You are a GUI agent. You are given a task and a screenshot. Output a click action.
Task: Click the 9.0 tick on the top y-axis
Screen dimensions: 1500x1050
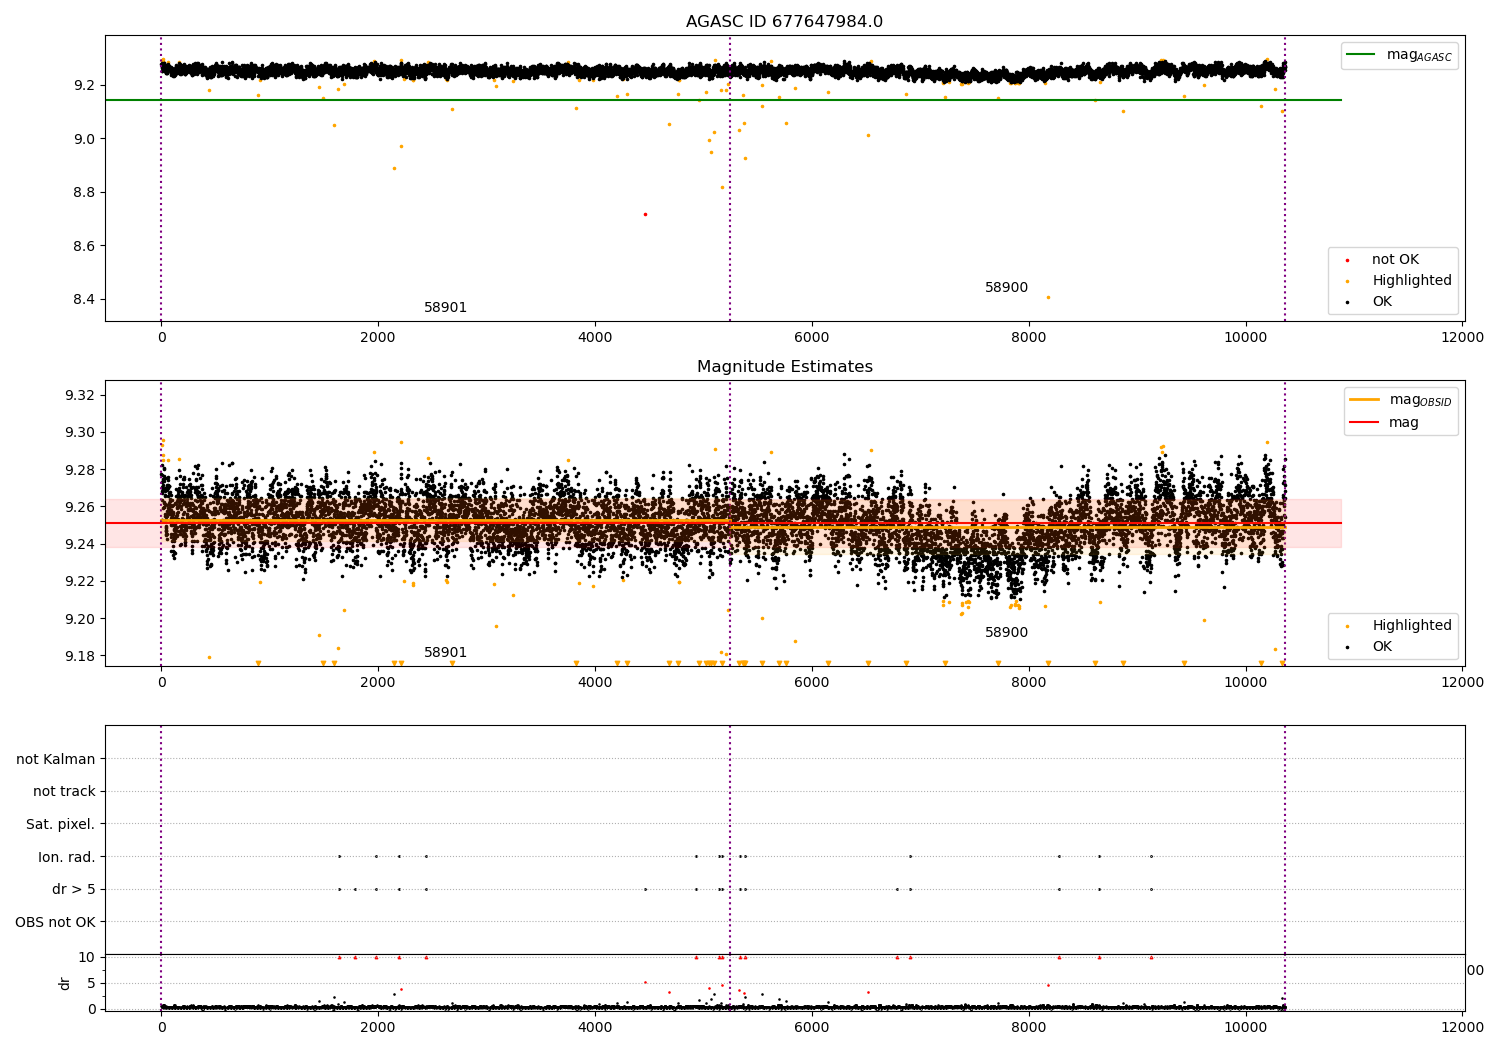[84, 139]
